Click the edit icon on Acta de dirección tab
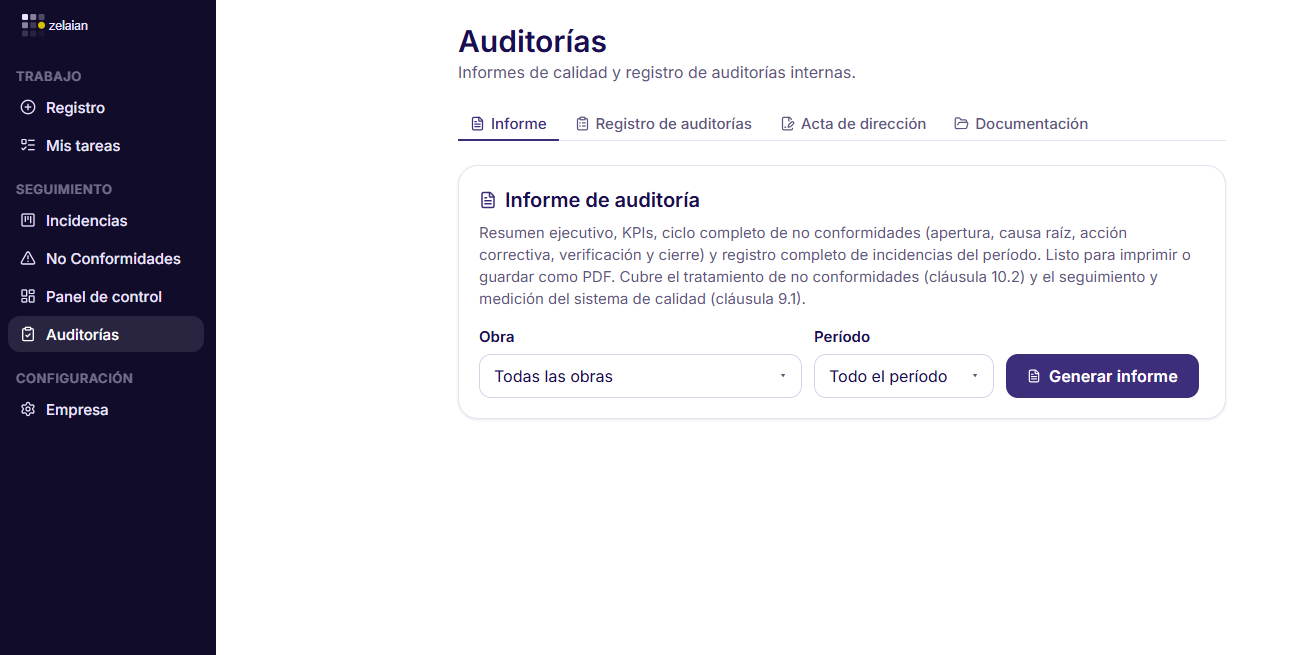The image size is (1293, 655). click(x=788, y=124)
